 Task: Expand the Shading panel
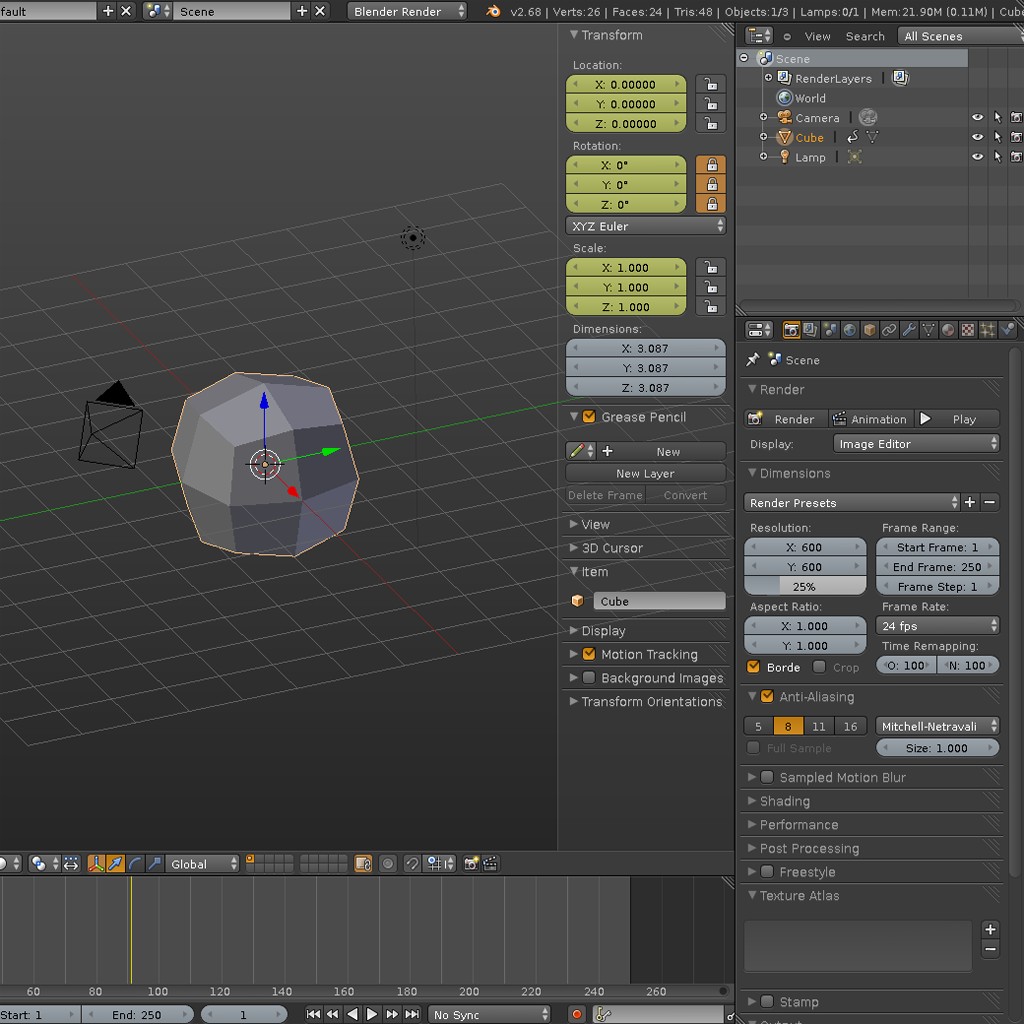coord(784,801)
